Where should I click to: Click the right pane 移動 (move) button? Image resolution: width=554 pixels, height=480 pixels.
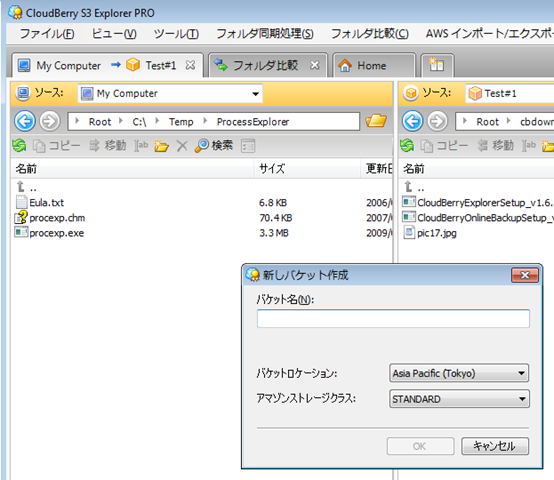point(495,146)
